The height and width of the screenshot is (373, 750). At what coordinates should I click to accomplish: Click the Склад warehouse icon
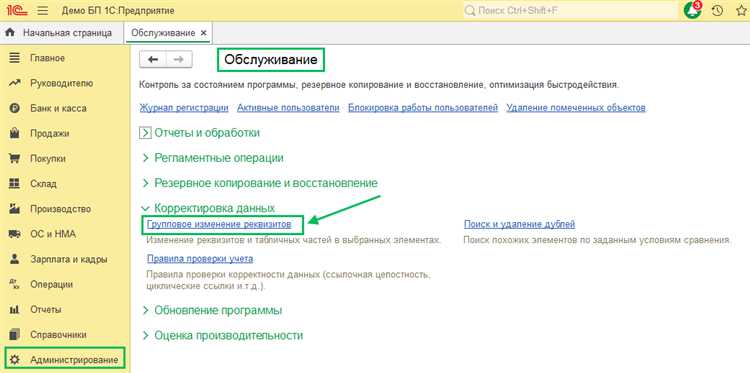15,184
